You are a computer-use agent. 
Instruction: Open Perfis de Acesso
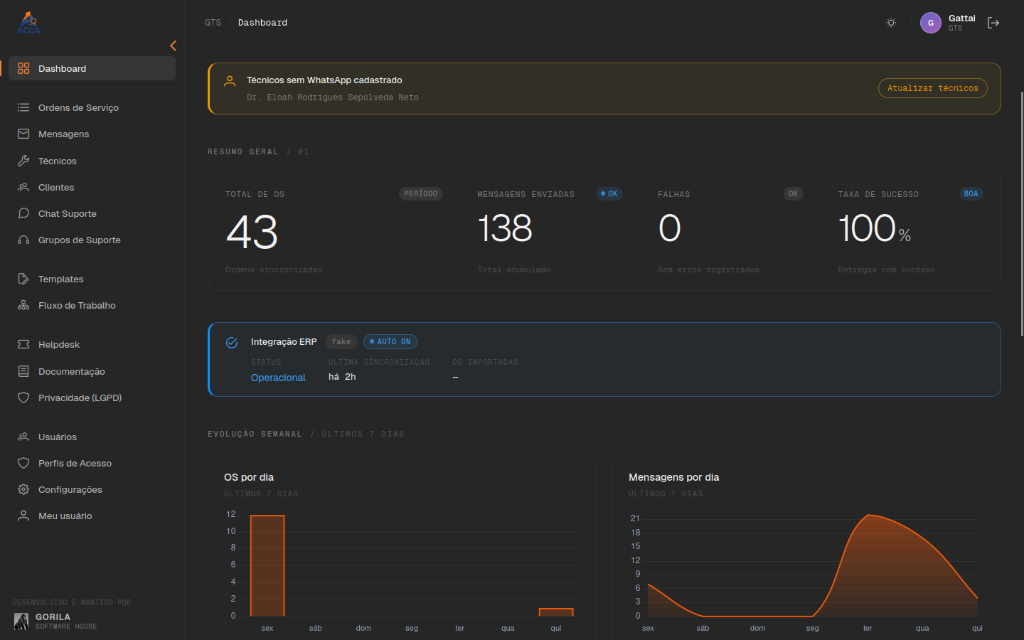[x=92, y=463]
